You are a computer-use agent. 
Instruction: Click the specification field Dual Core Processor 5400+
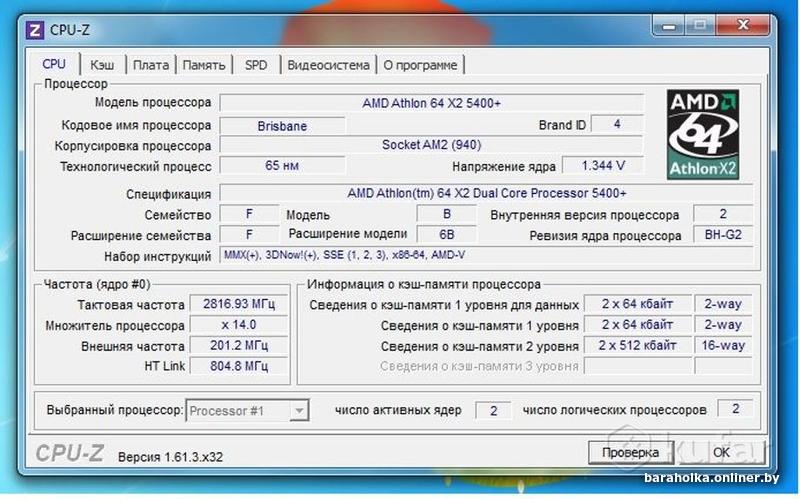pyautogui.click(x=486, y=193)
